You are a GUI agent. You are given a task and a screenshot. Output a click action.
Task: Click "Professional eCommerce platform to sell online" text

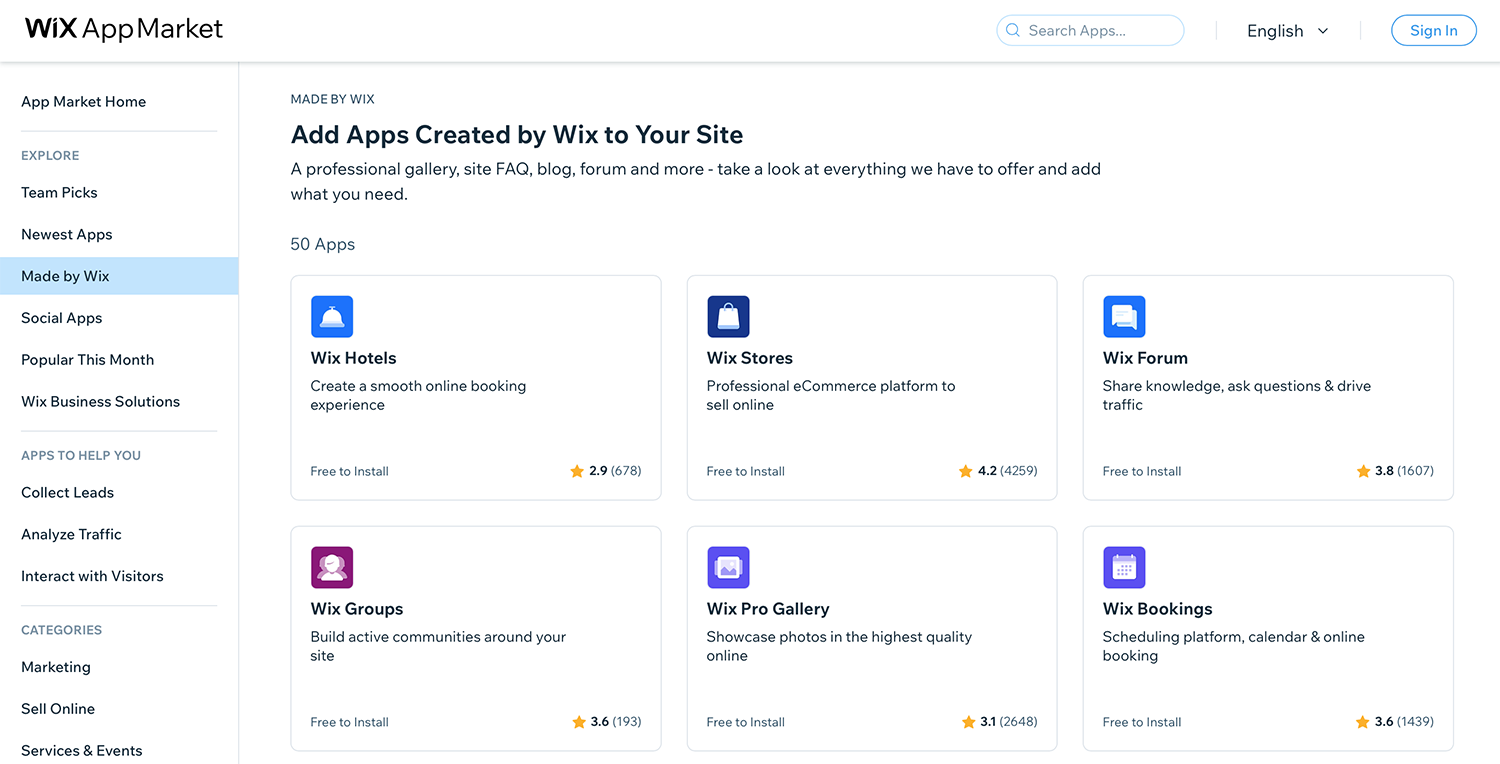click(x=831, y=396)
